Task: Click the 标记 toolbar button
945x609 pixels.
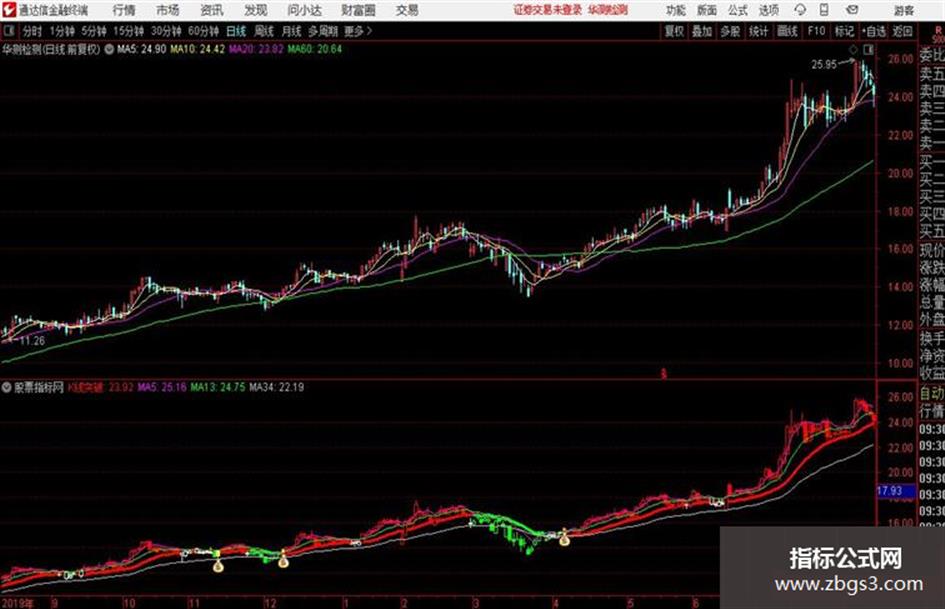Action: (844, 31)
